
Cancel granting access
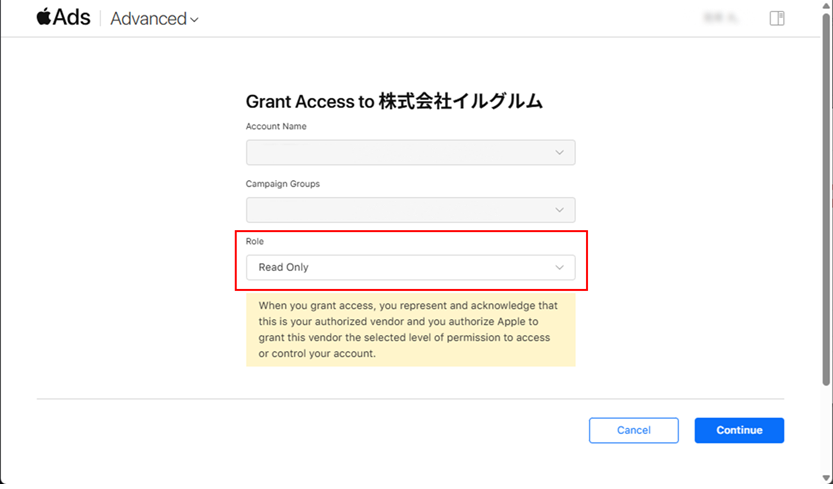click(x=633, y=430)
